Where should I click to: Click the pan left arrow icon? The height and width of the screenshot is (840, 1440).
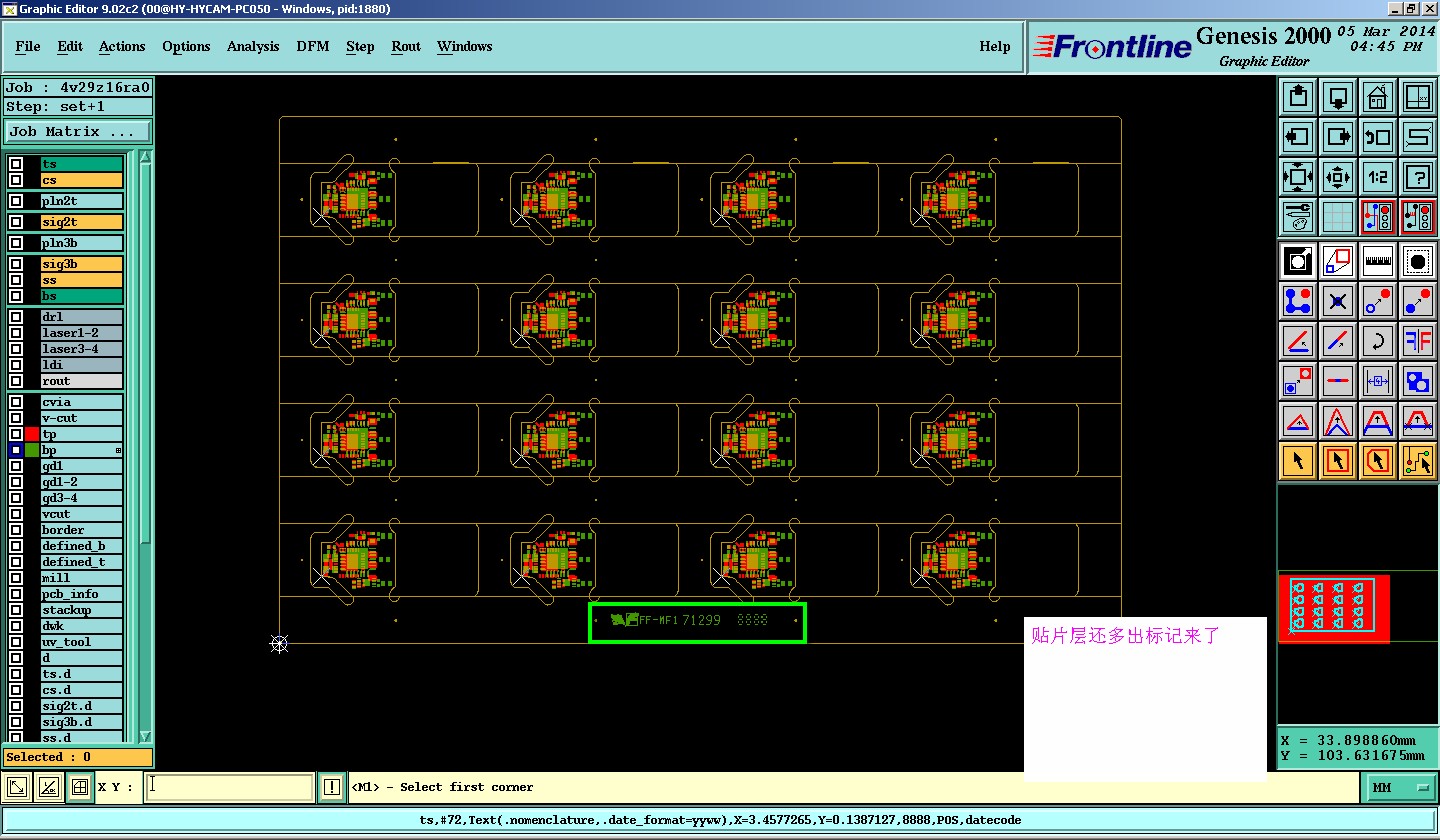tap(1298, 137)
